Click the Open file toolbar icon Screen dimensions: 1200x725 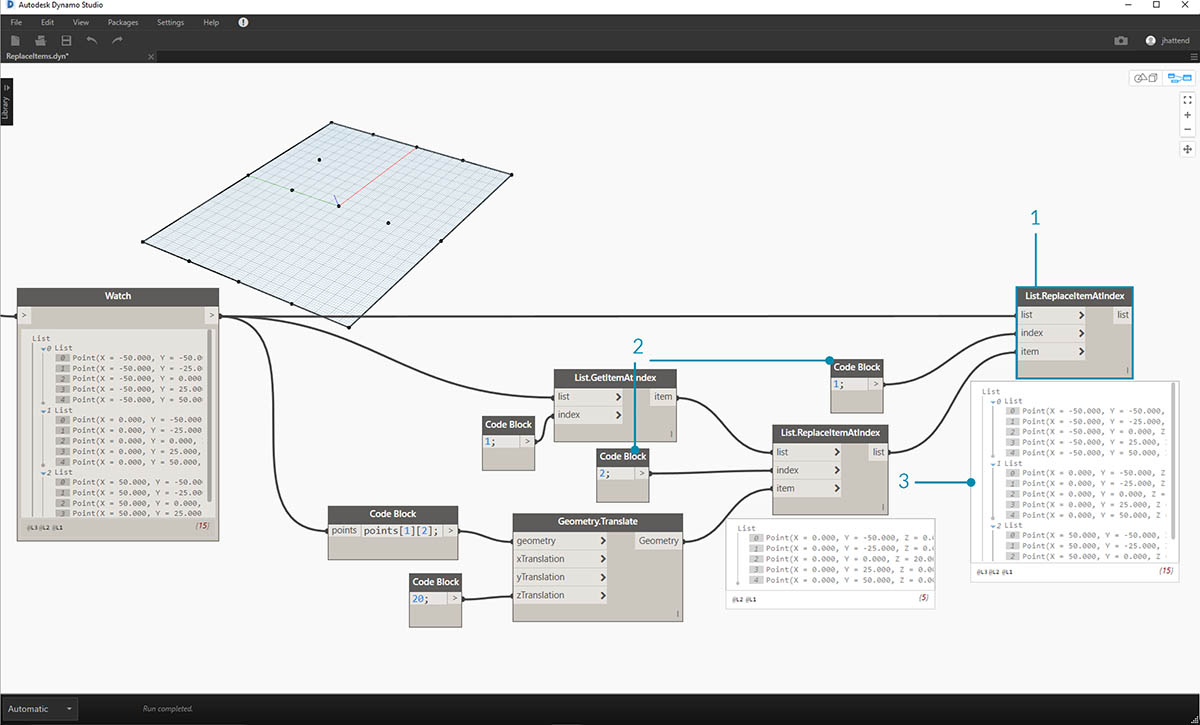click(41, 40)
